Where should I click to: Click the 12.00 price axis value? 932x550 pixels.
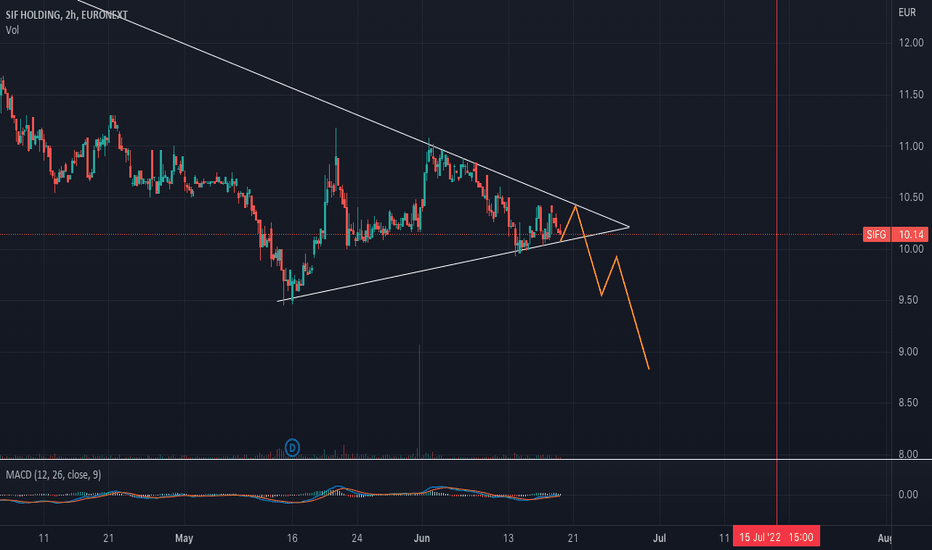point(911,43)
